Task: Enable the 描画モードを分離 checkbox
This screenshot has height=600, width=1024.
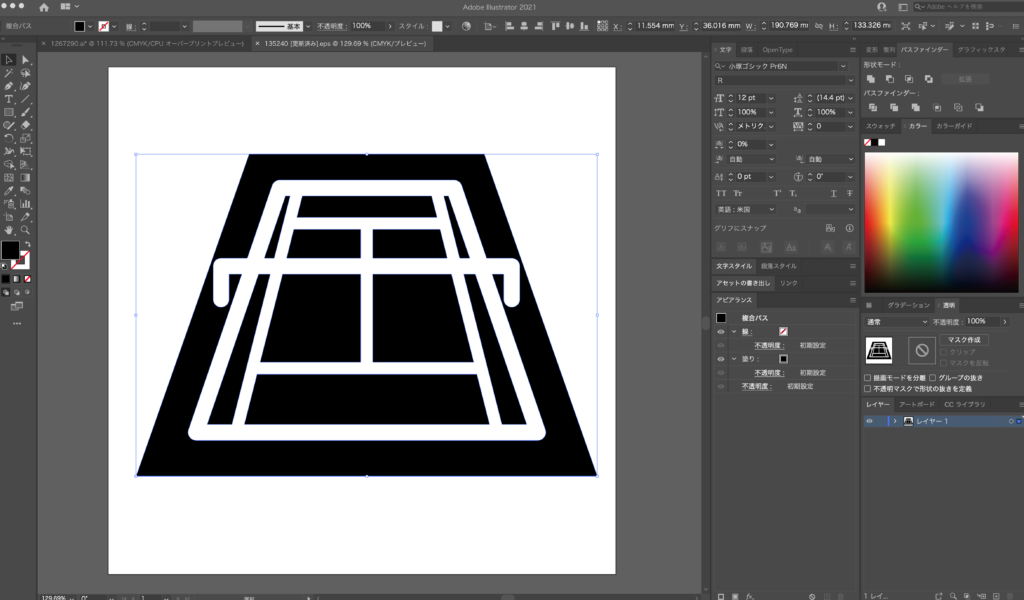Action: [x=868, y=378]
